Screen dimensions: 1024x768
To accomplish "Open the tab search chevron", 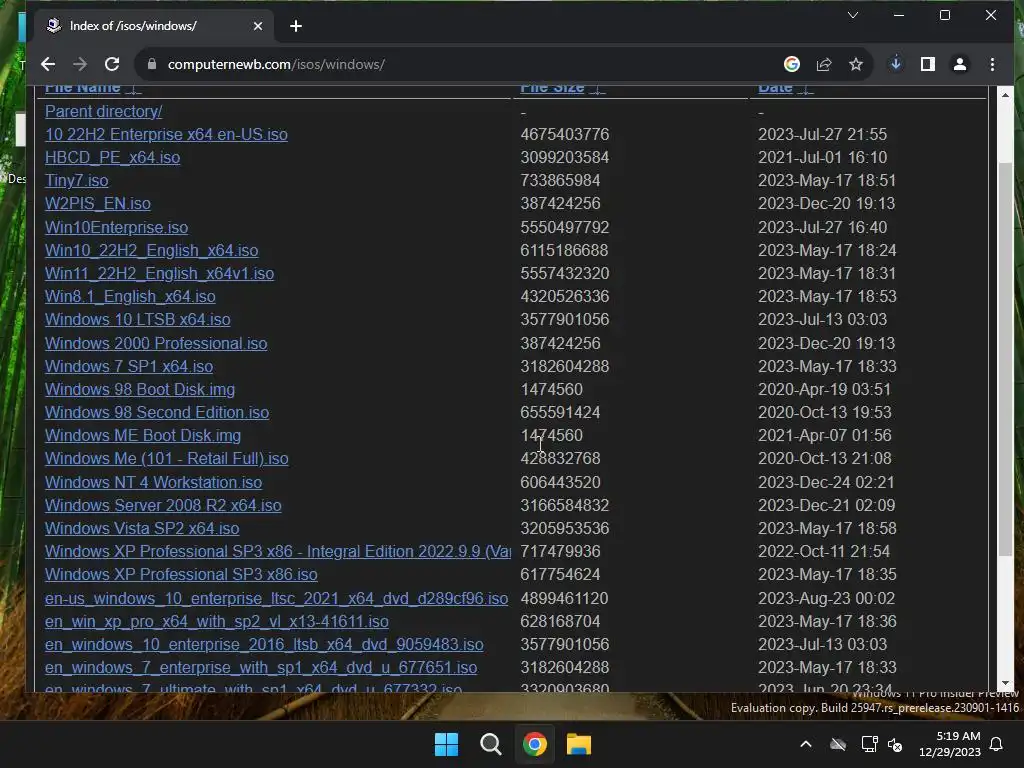I will point(853,15).
